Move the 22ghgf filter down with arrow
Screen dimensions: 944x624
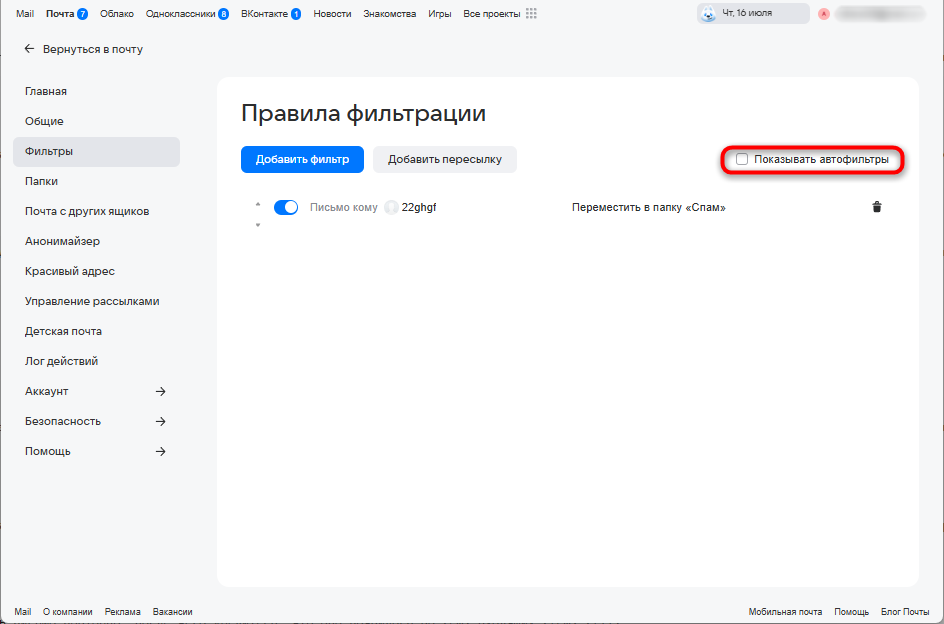pos(258,225)
